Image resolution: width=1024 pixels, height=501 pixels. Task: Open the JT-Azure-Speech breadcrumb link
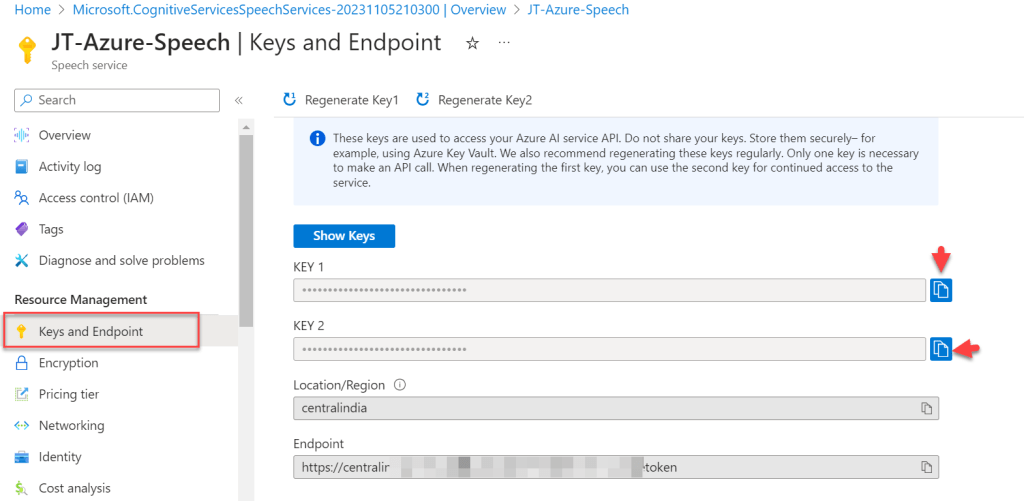(x=578, y=10)
